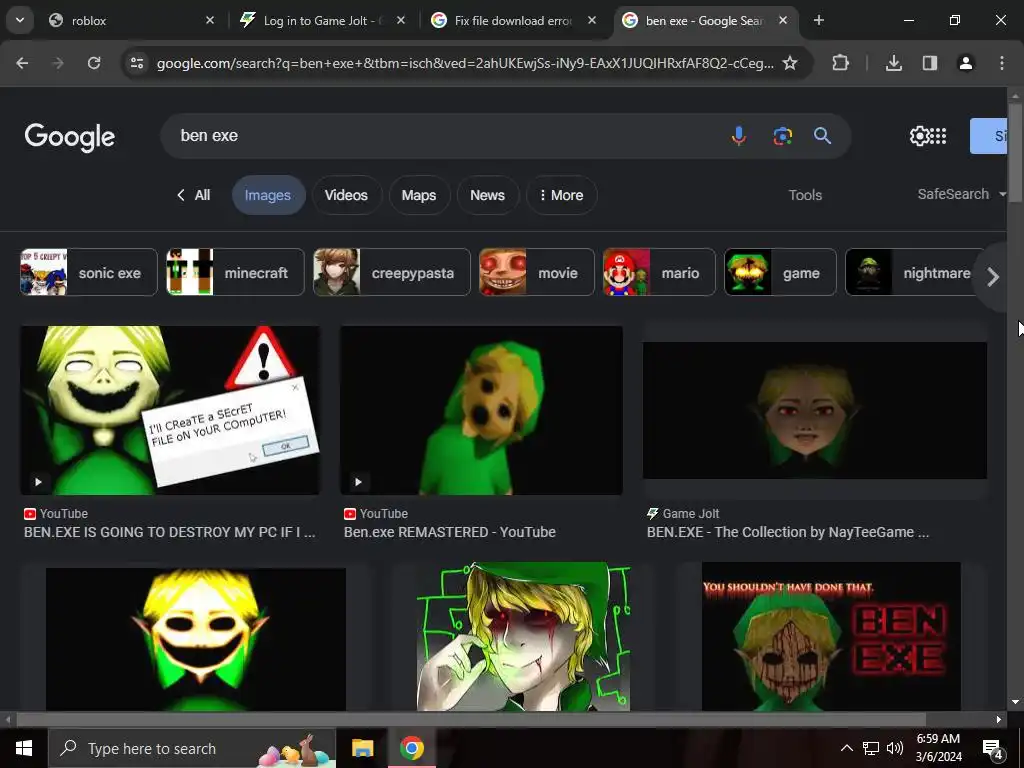Open File Explorer from the taskbar
This screenshot has width=1024, height=768.
(362, 748)
